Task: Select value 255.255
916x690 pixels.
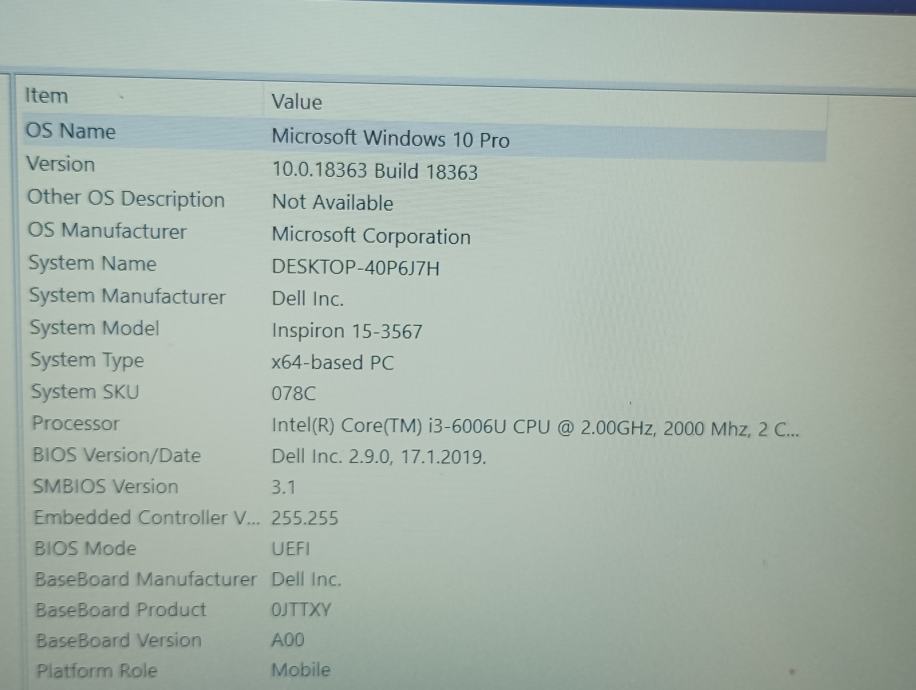Action: tap(304, 518)
